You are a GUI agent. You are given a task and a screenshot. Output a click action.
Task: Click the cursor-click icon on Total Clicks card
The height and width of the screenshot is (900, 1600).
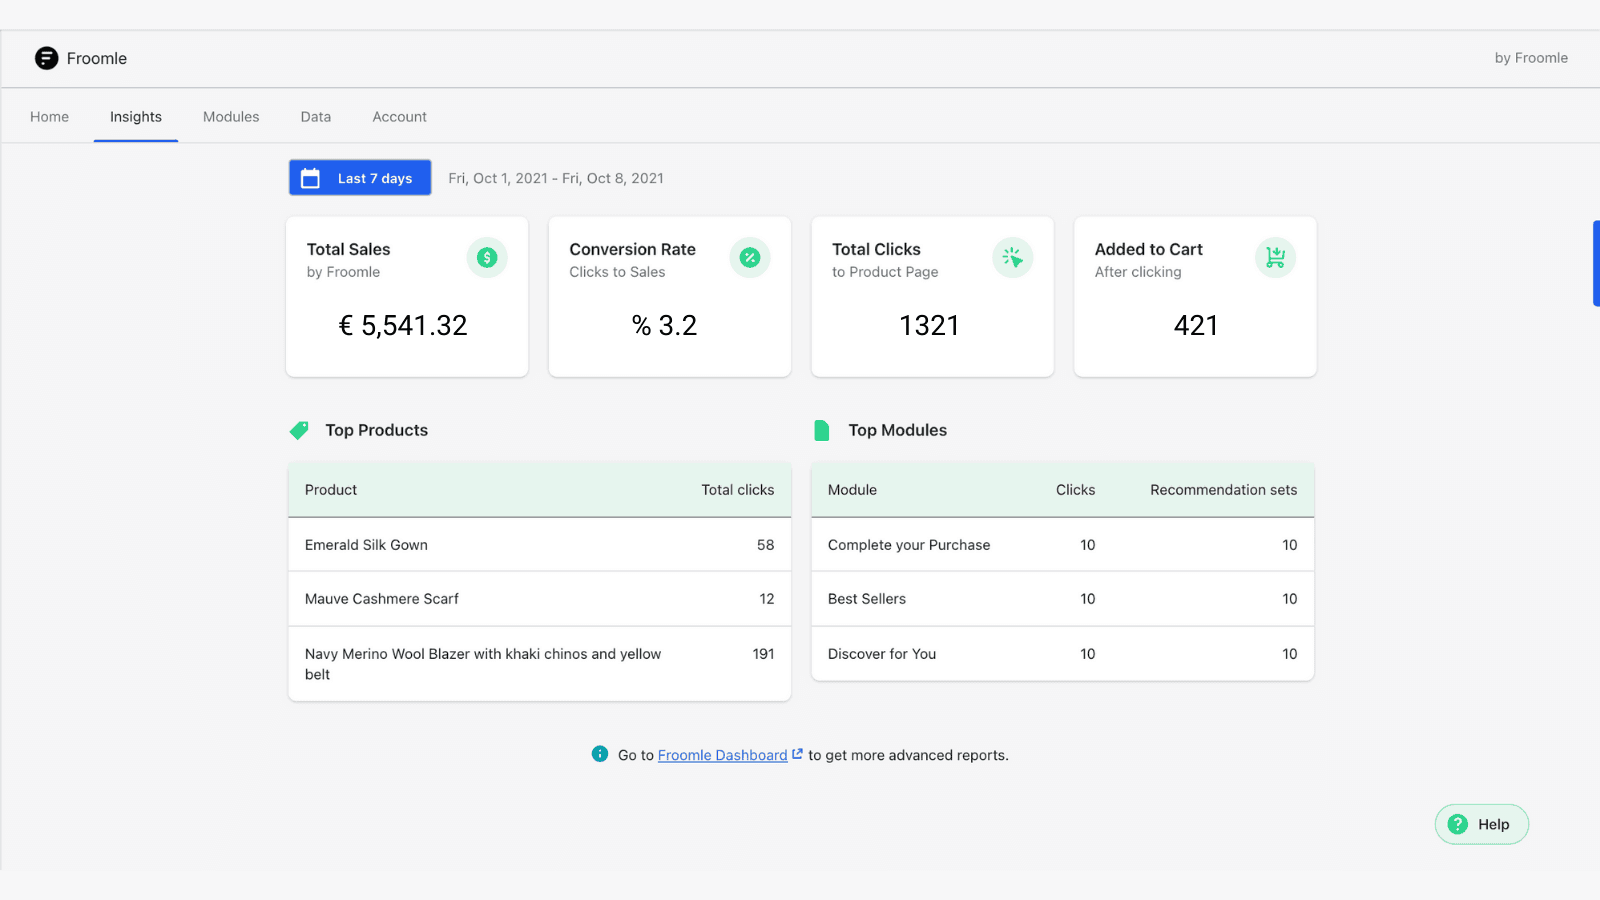point(1013,257)
